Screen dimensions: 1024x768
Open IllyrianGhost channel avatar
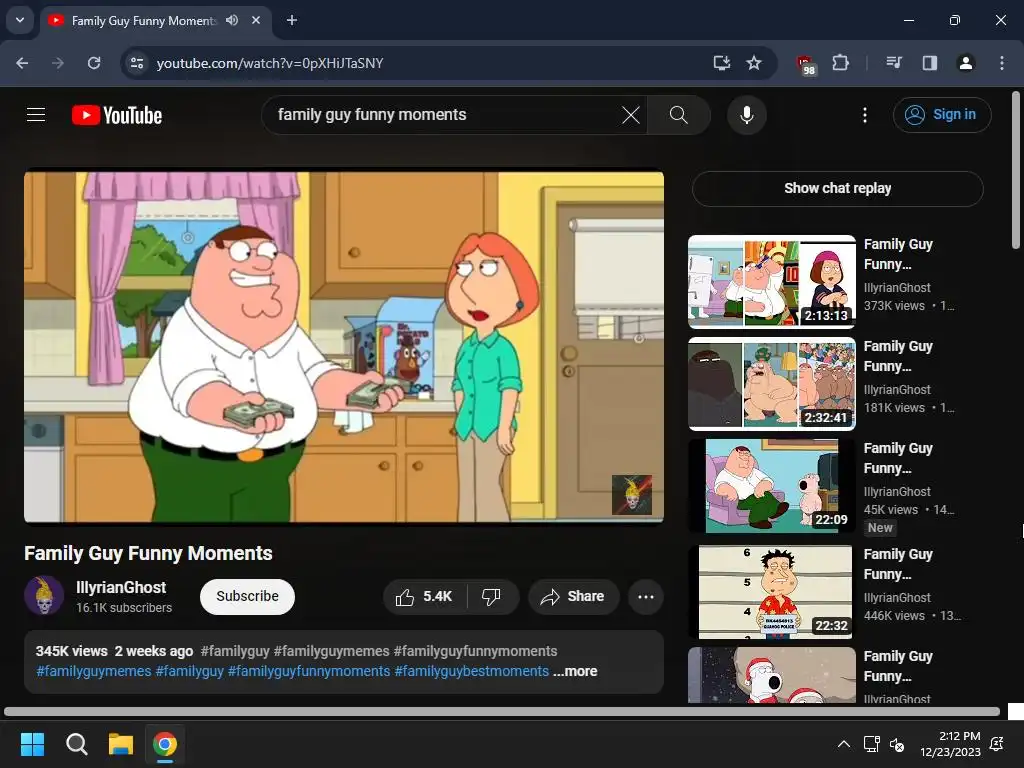point(44,596)
